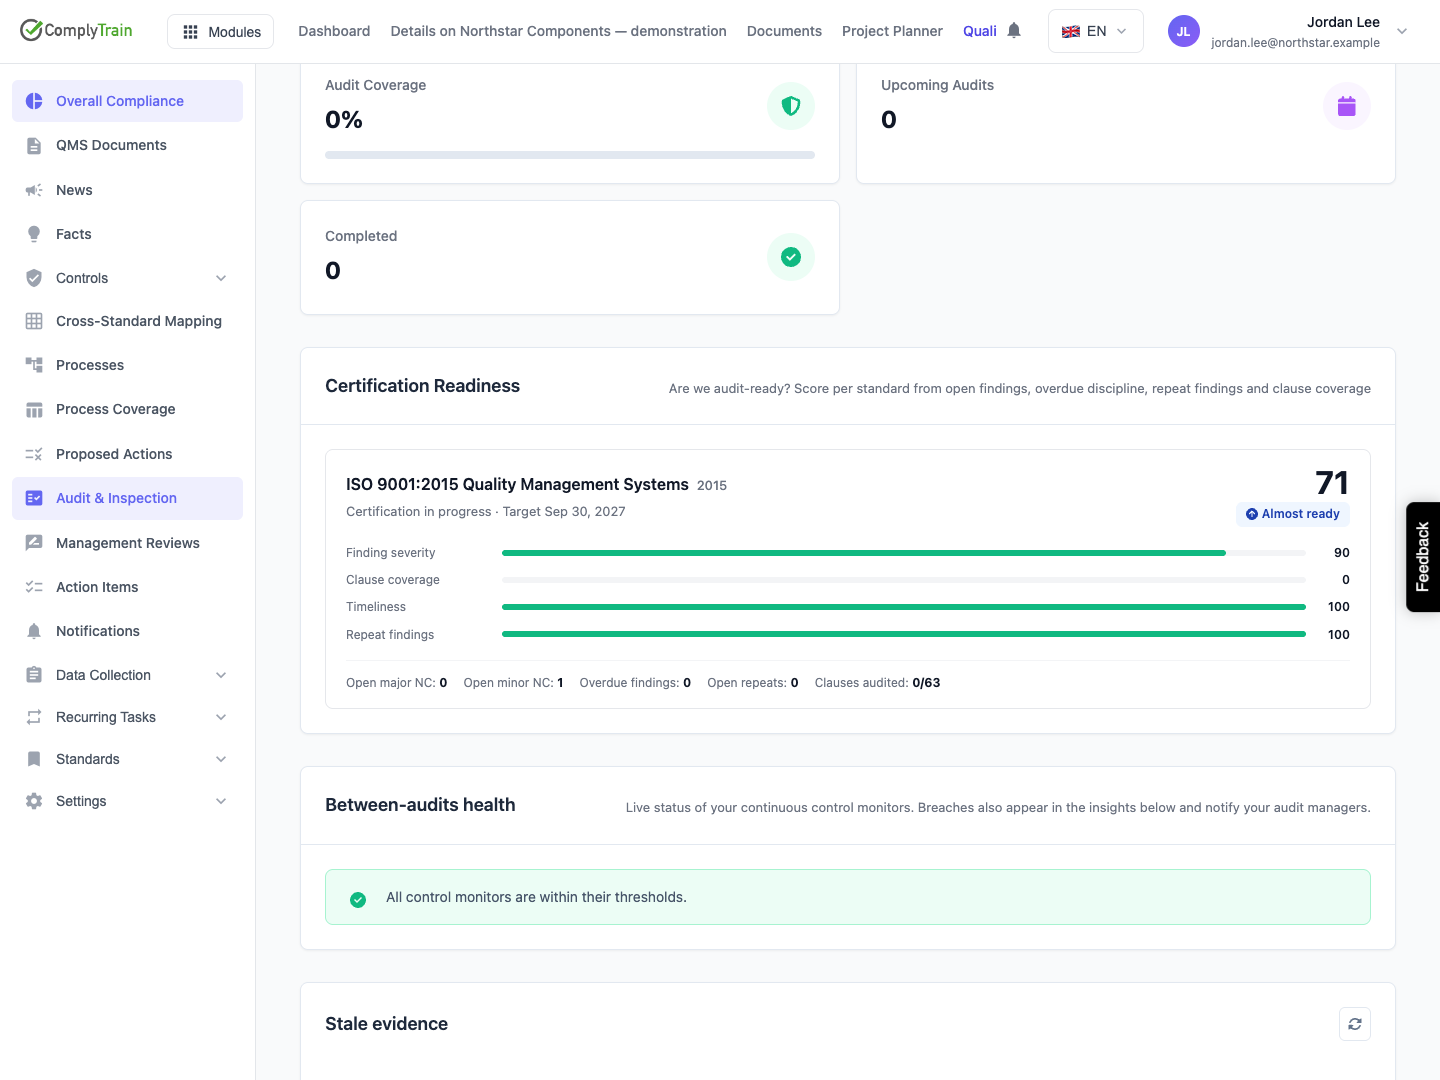Open Process Coverage in sidebar
Screen dimensions: 1440x1080
coord(127,409)
